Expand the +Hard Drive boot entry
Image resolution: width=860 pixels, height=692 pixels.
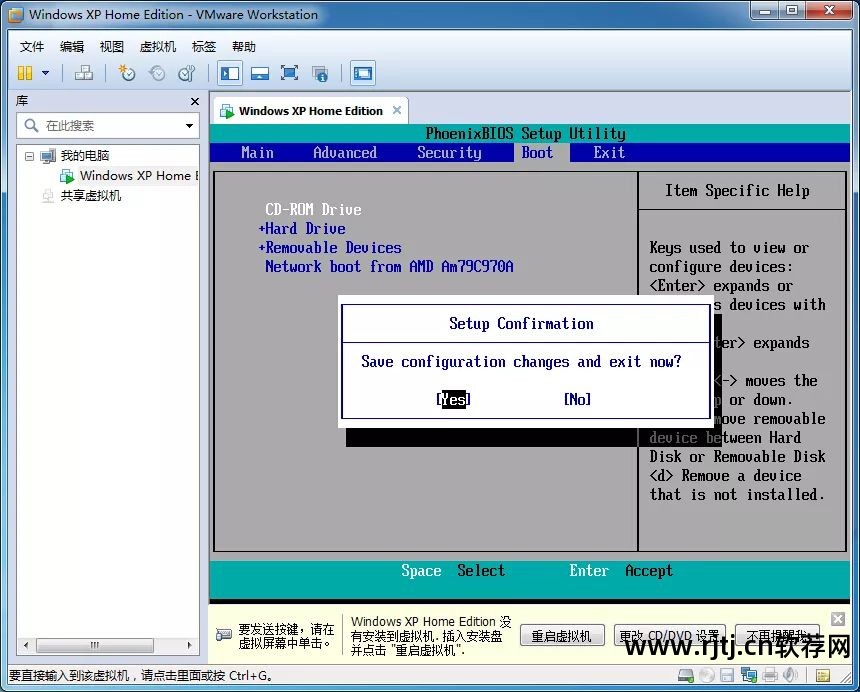(x=302, y=229)
